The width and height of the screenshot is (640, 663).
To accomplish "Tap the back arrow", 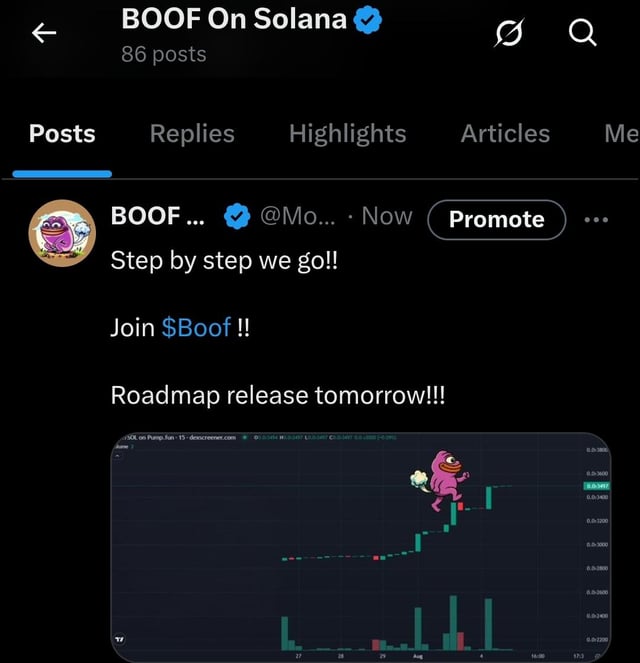I will [43, 34].
